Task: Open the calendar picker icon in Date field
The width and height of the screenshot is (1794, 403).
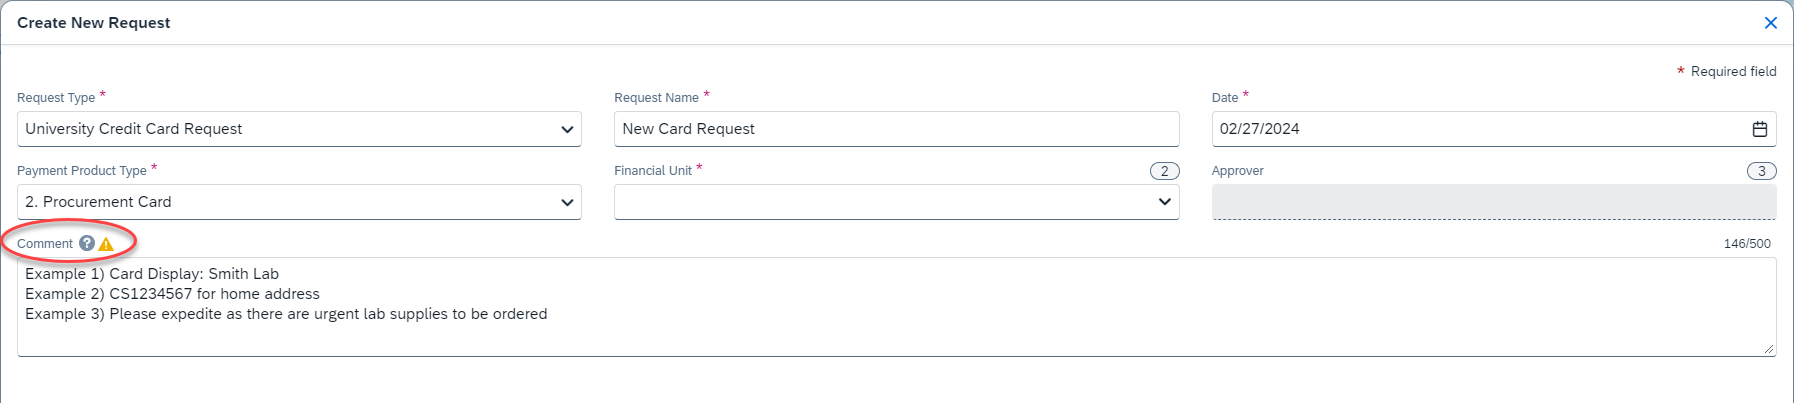Action: (x=1759, y=129)
